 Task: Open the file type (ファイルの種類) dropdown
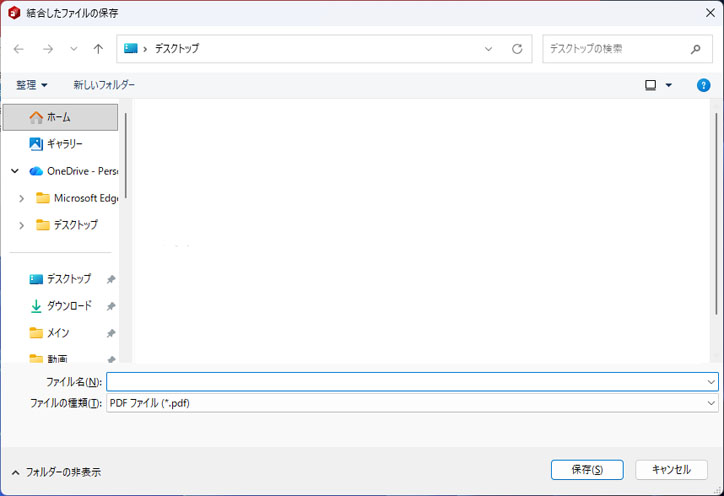point(711,403)
